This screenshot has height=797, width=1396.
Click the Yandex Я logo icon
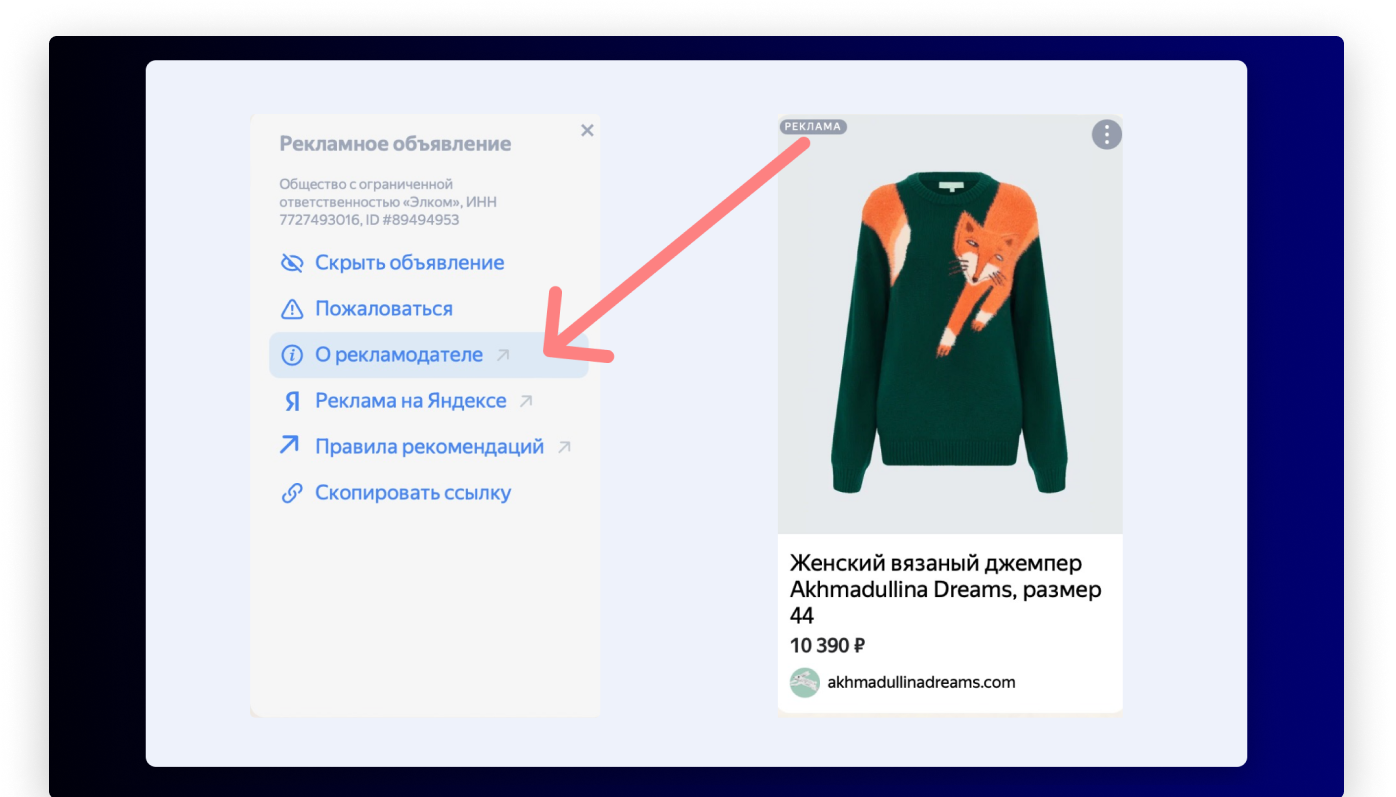[x=290, y=400]
